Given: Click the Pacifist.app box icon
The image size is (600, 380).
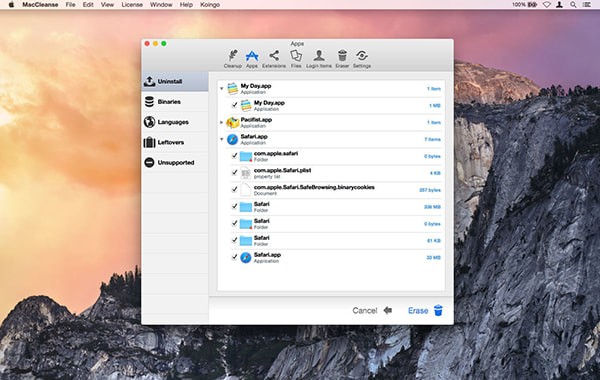Looking at the screenshot, I should click(x=232, y=122).
